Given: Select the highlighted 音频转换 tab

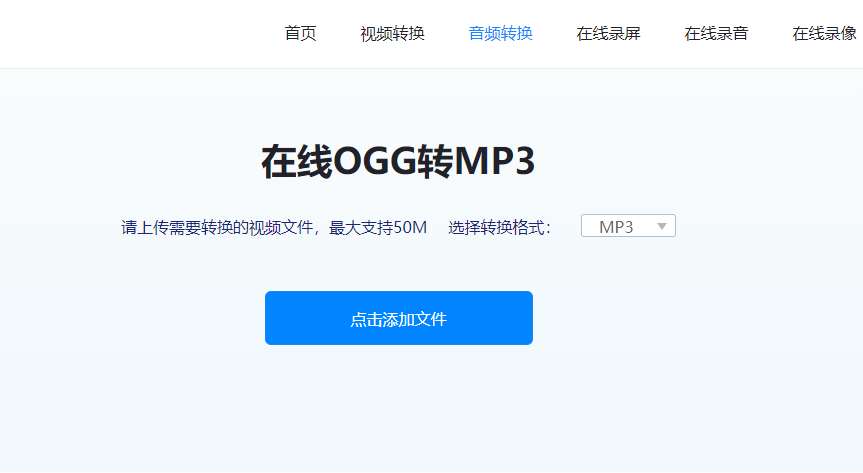Looking at the screenshot, I should [x=500, y=33].
